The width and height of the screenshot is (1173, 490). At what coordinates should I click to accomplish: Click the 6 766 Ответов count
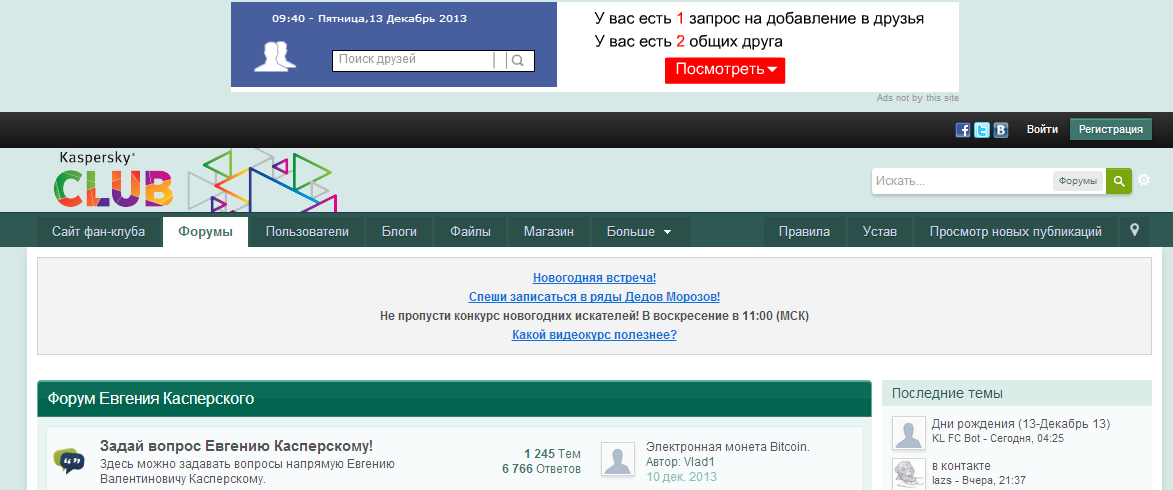click(542, 470)
